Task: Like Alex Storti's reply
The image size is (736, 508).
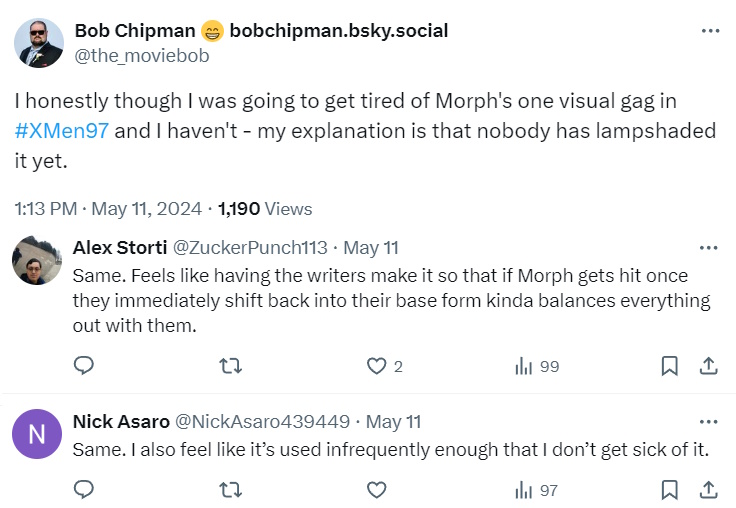Action: pyautogui.click(x=376, y=366)
